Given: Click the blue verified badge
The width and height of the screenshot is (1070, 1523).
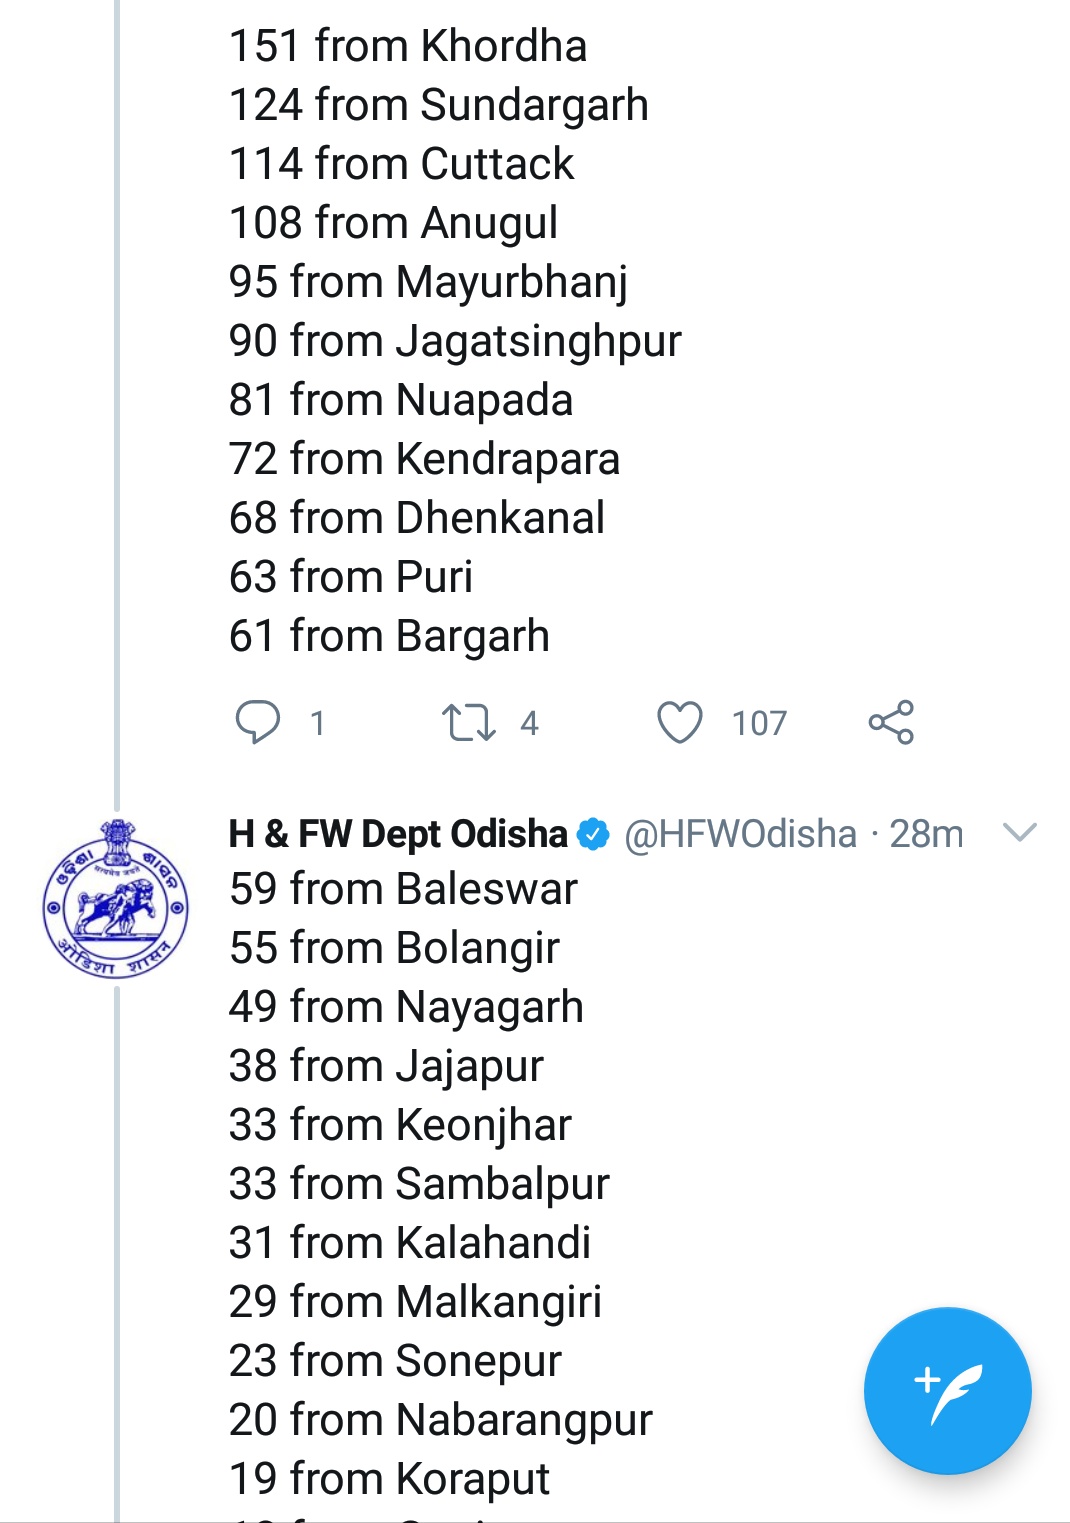Looking at the screenshot, I should pyautogui.click(x=594, y=834).
